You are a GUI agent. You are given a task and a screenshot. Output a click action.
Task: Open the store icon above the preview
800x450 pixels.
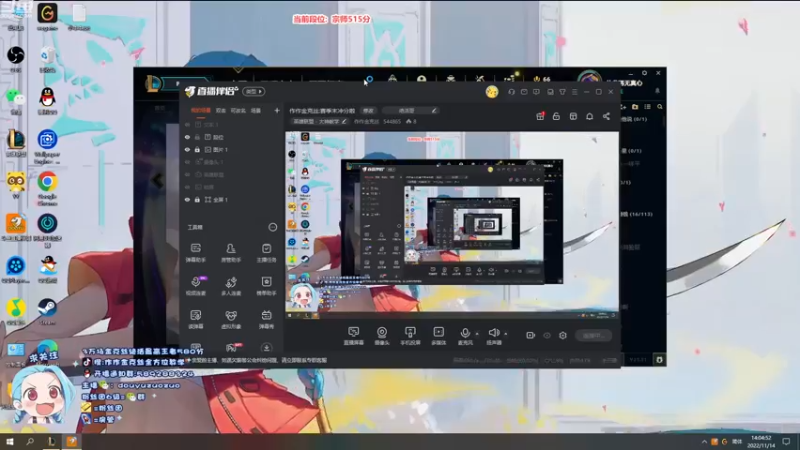click(573, 116)
